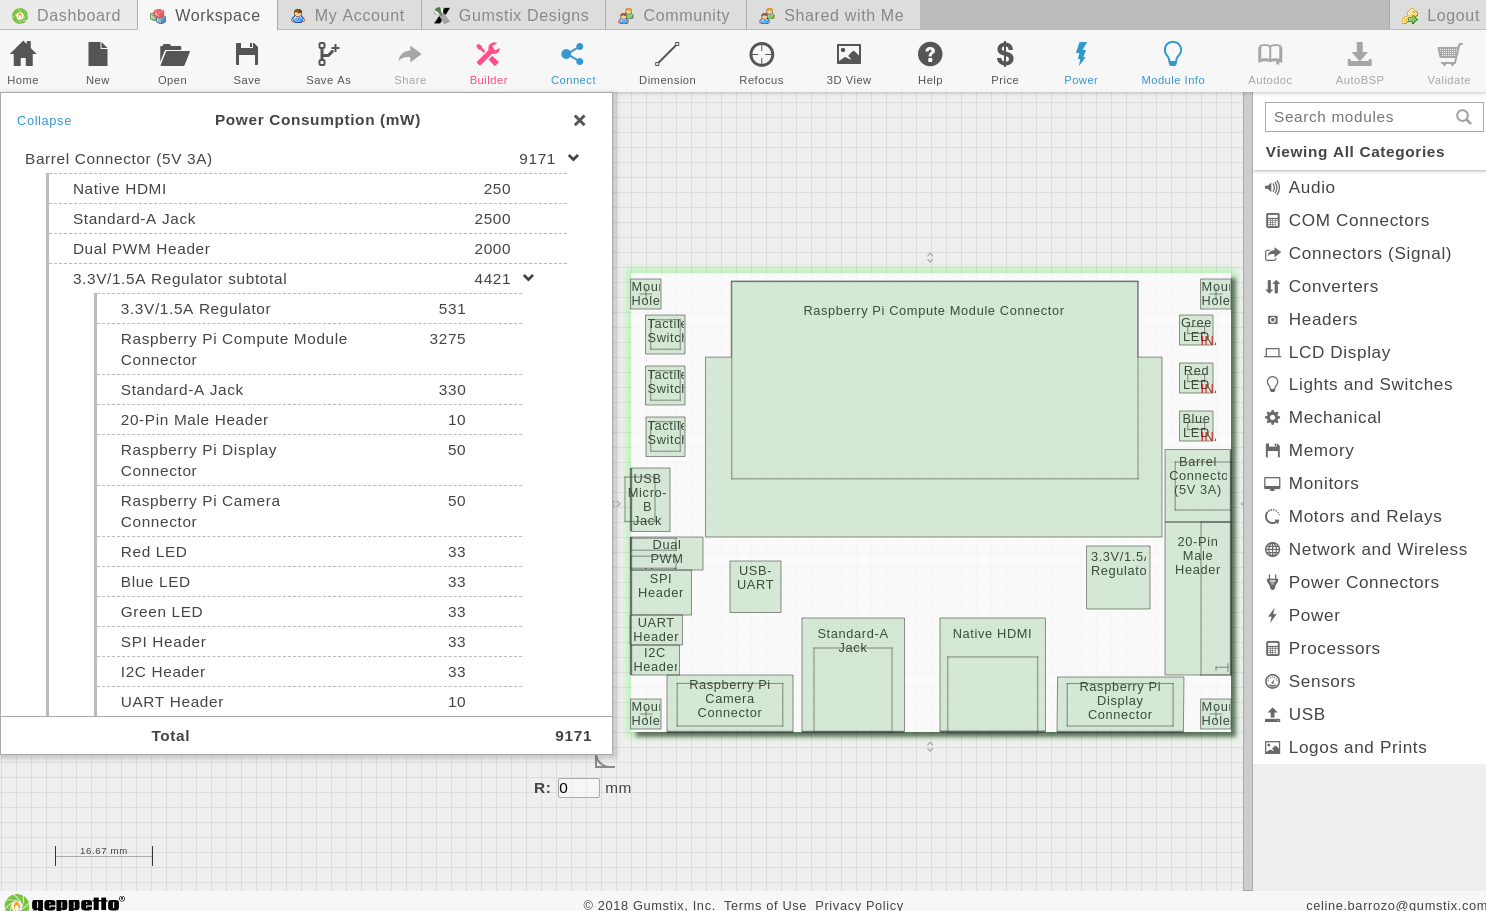Viewport: 1486px width, 911px height.
Task: Activate the Connect tool
Action: (573, 63)
